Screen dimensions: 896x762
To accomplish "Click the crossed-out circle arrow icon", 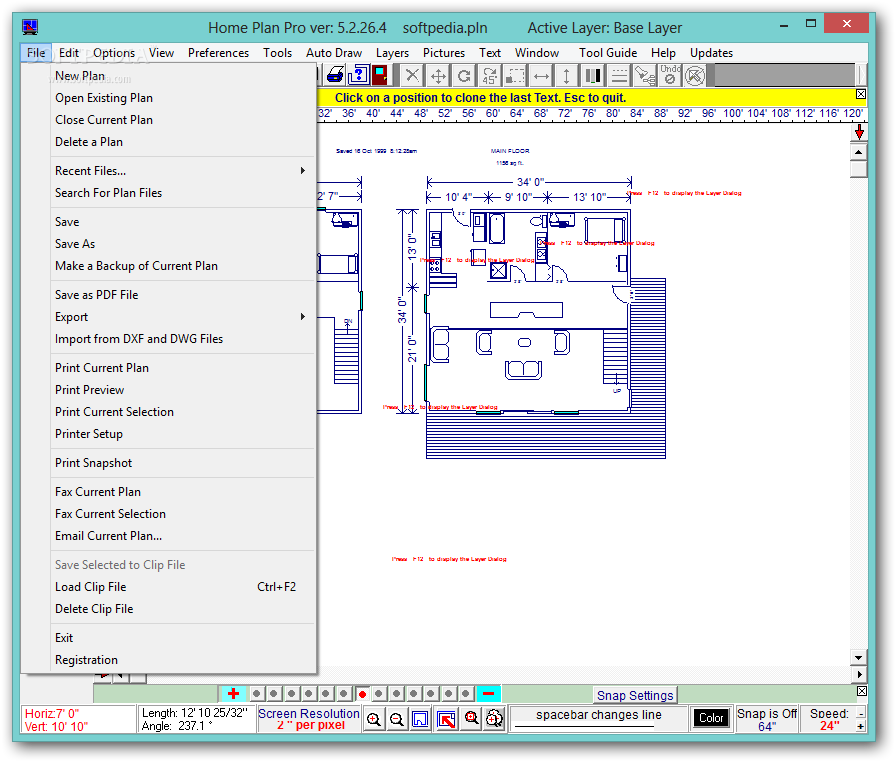I will pyautogui.click(x=695, y=75).
